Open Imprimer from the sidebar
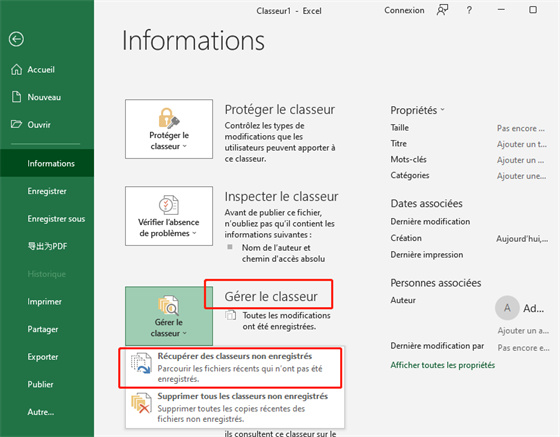The height and width of the screenshot is (437, 560). coord(47,301)
